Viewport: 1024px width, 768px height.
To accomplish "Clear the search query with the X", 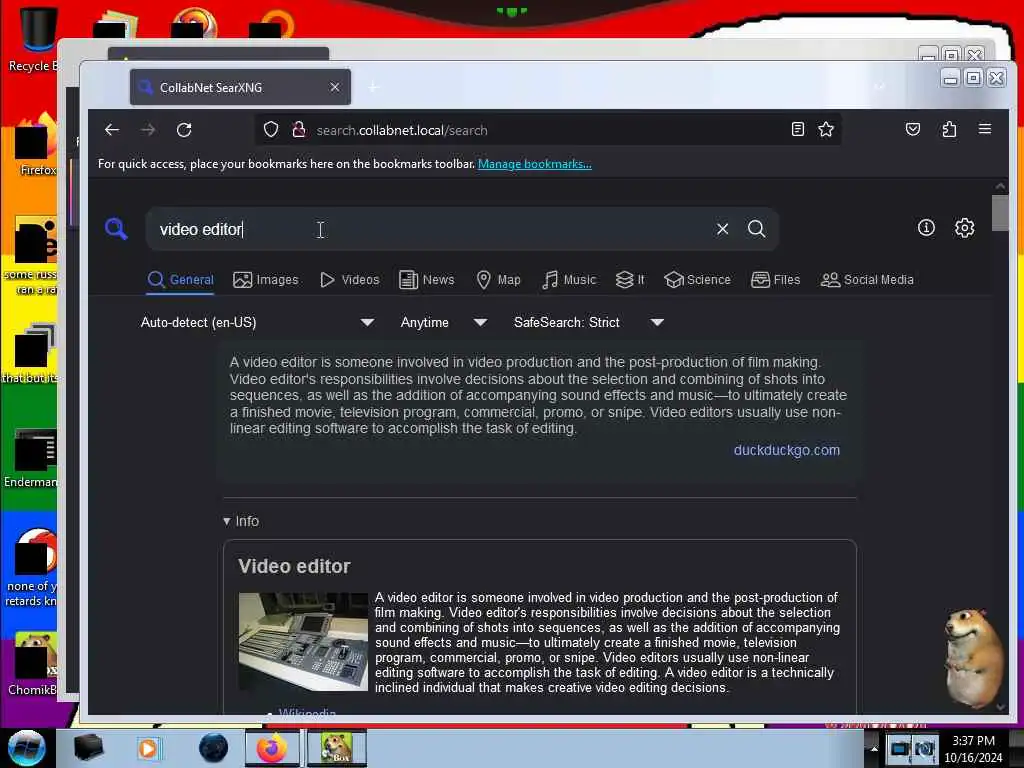I will [x=722, y=229].
